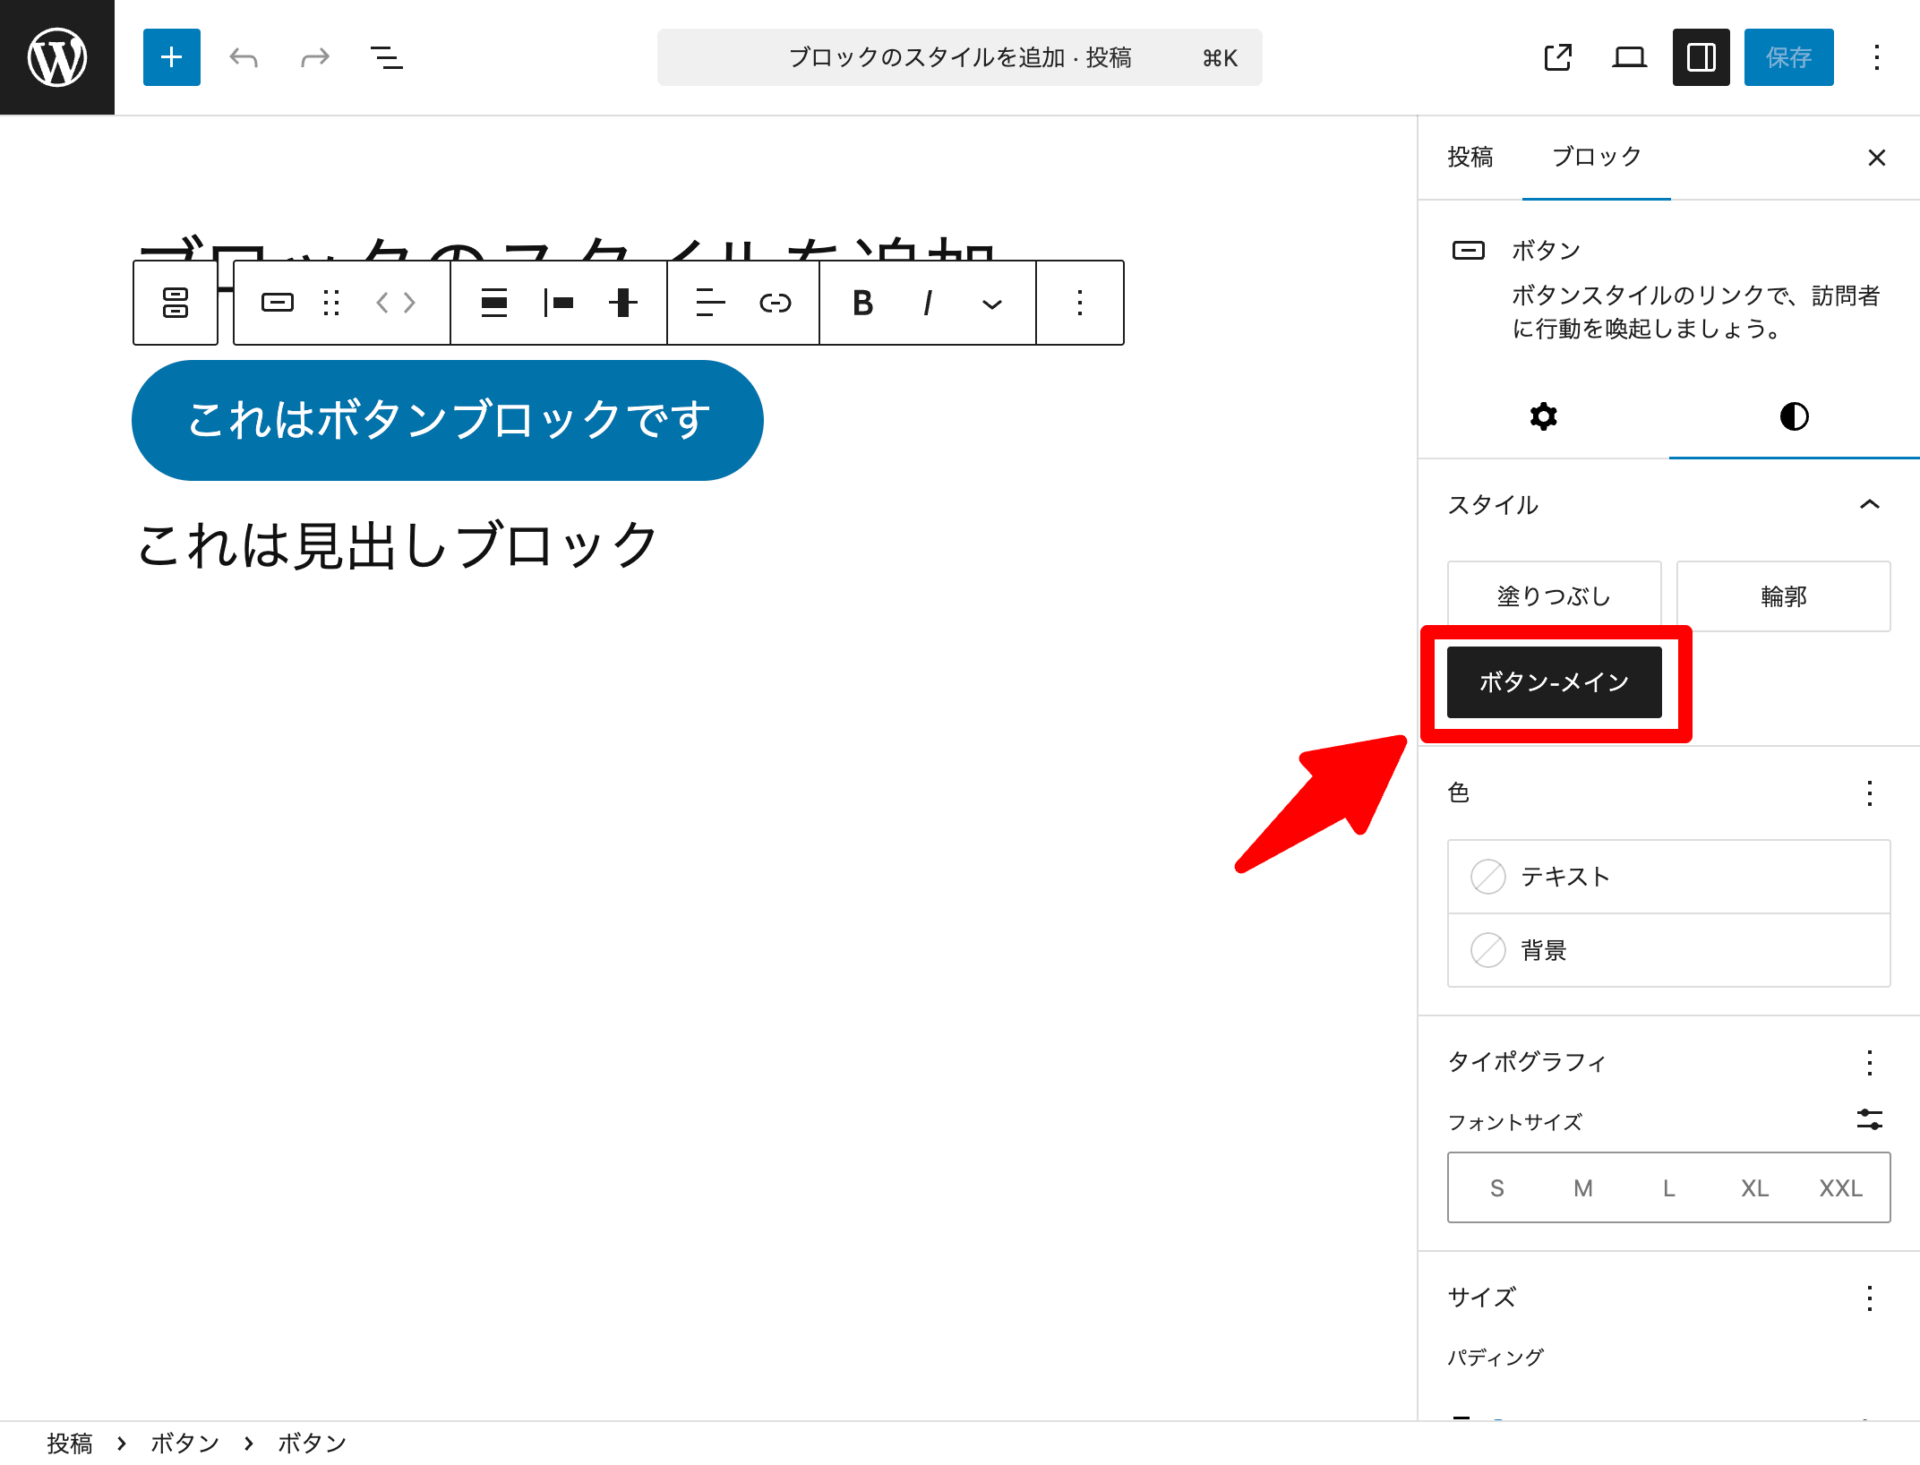Open more rich text controls dropdown
The width and height of the screenshot is (1920, 1465).
point(991,303)
